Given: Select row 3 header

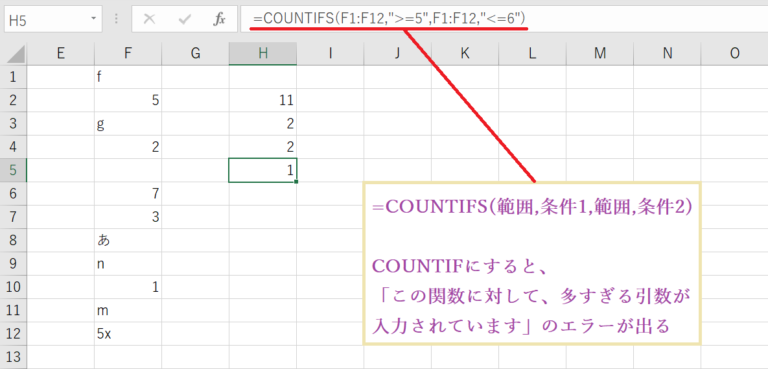Looking at the screenshot, I should point(13,124).
